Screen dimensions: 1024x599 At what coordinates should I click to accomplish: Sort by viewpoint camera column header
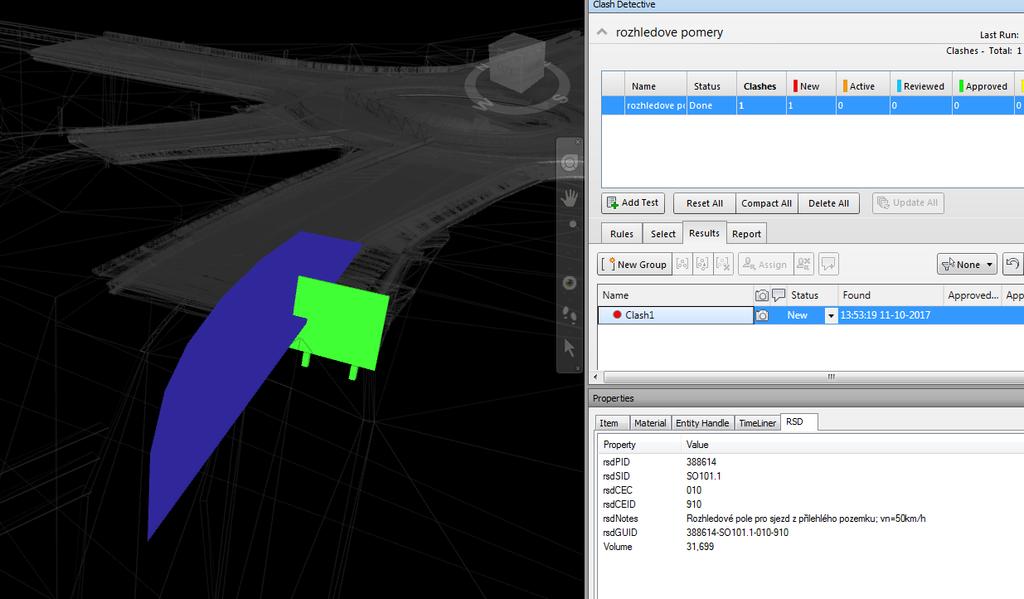click(x=761, y=295)
